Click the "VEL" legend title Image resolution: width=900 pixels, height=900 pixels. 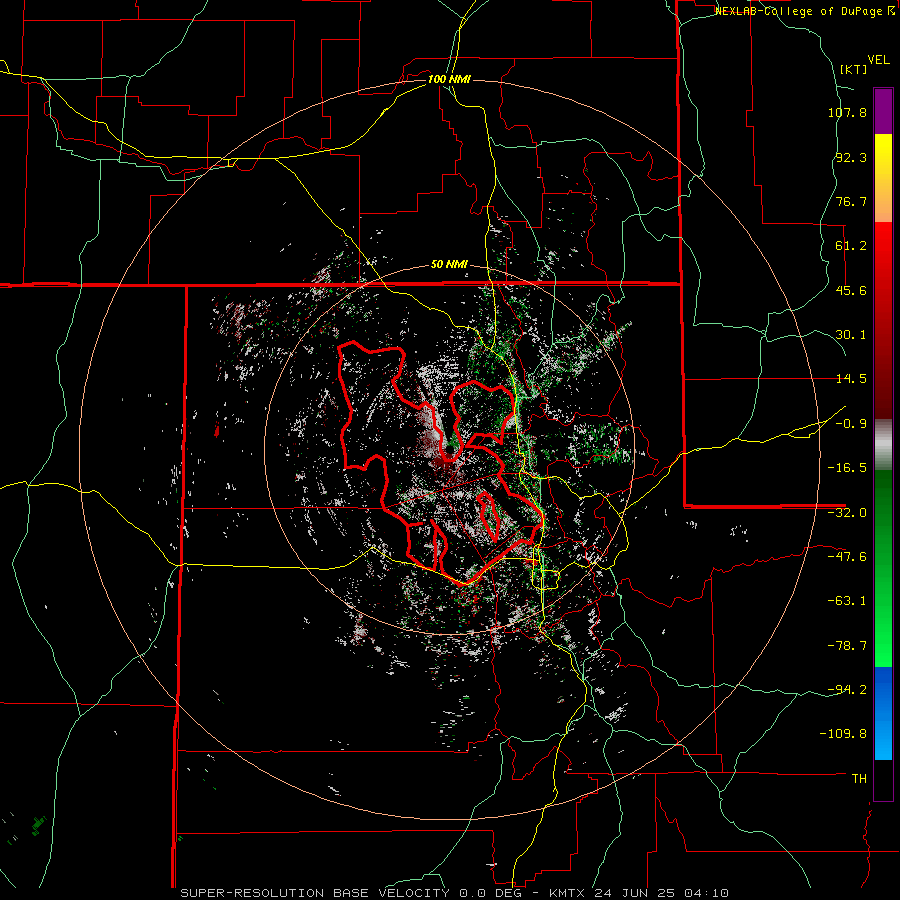point(878,60)
